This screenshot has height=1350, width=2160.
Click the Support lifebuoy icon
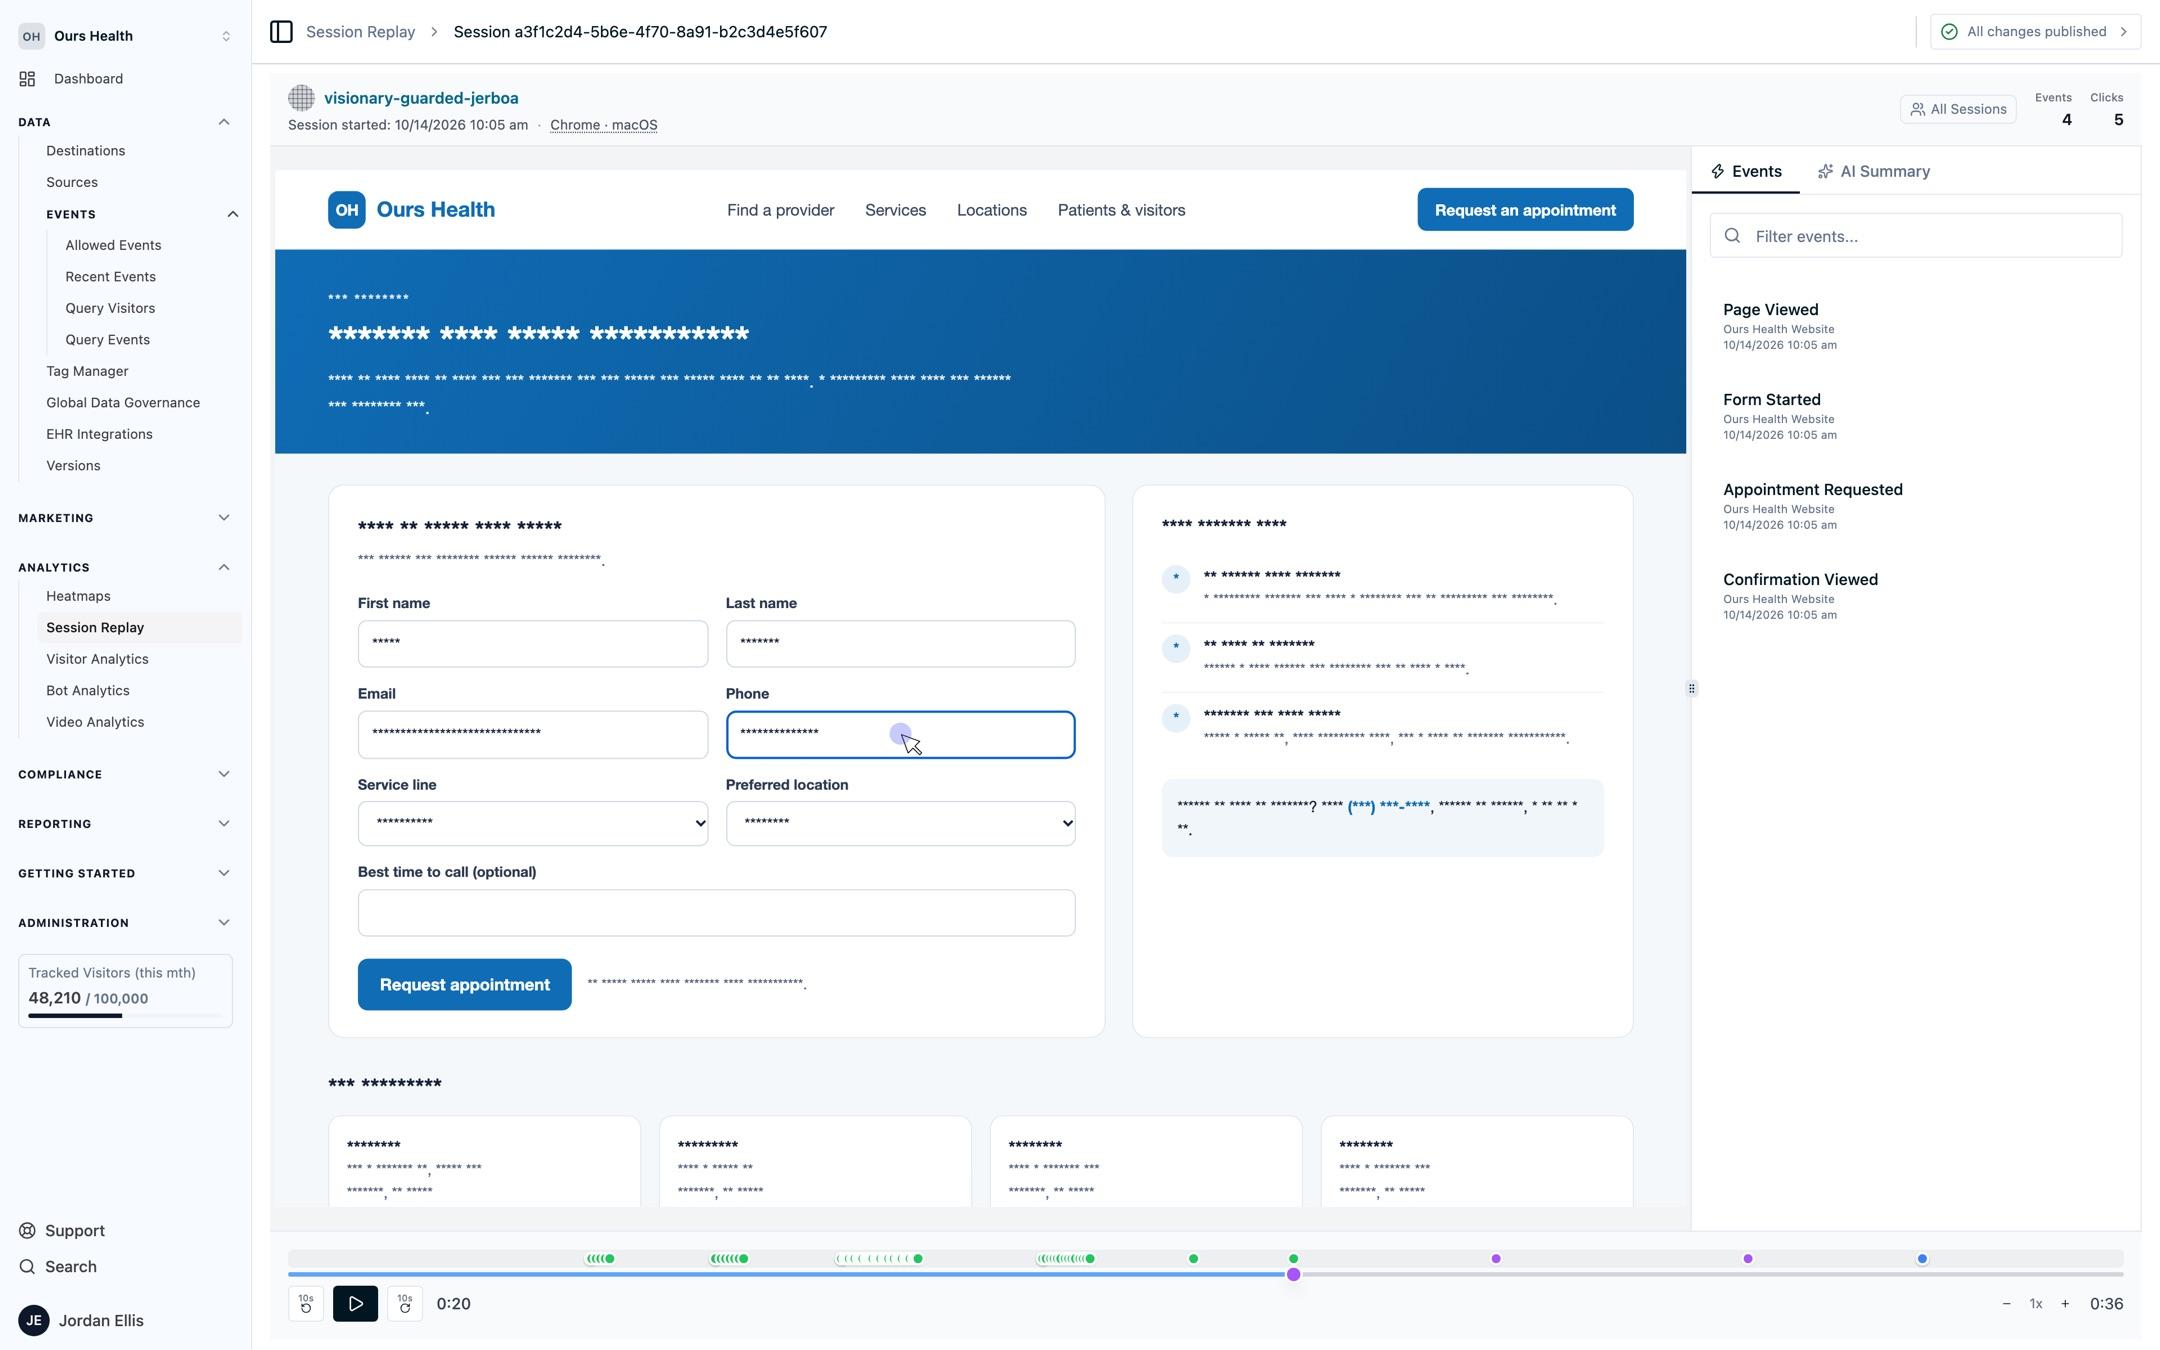tap(28, 1231)
